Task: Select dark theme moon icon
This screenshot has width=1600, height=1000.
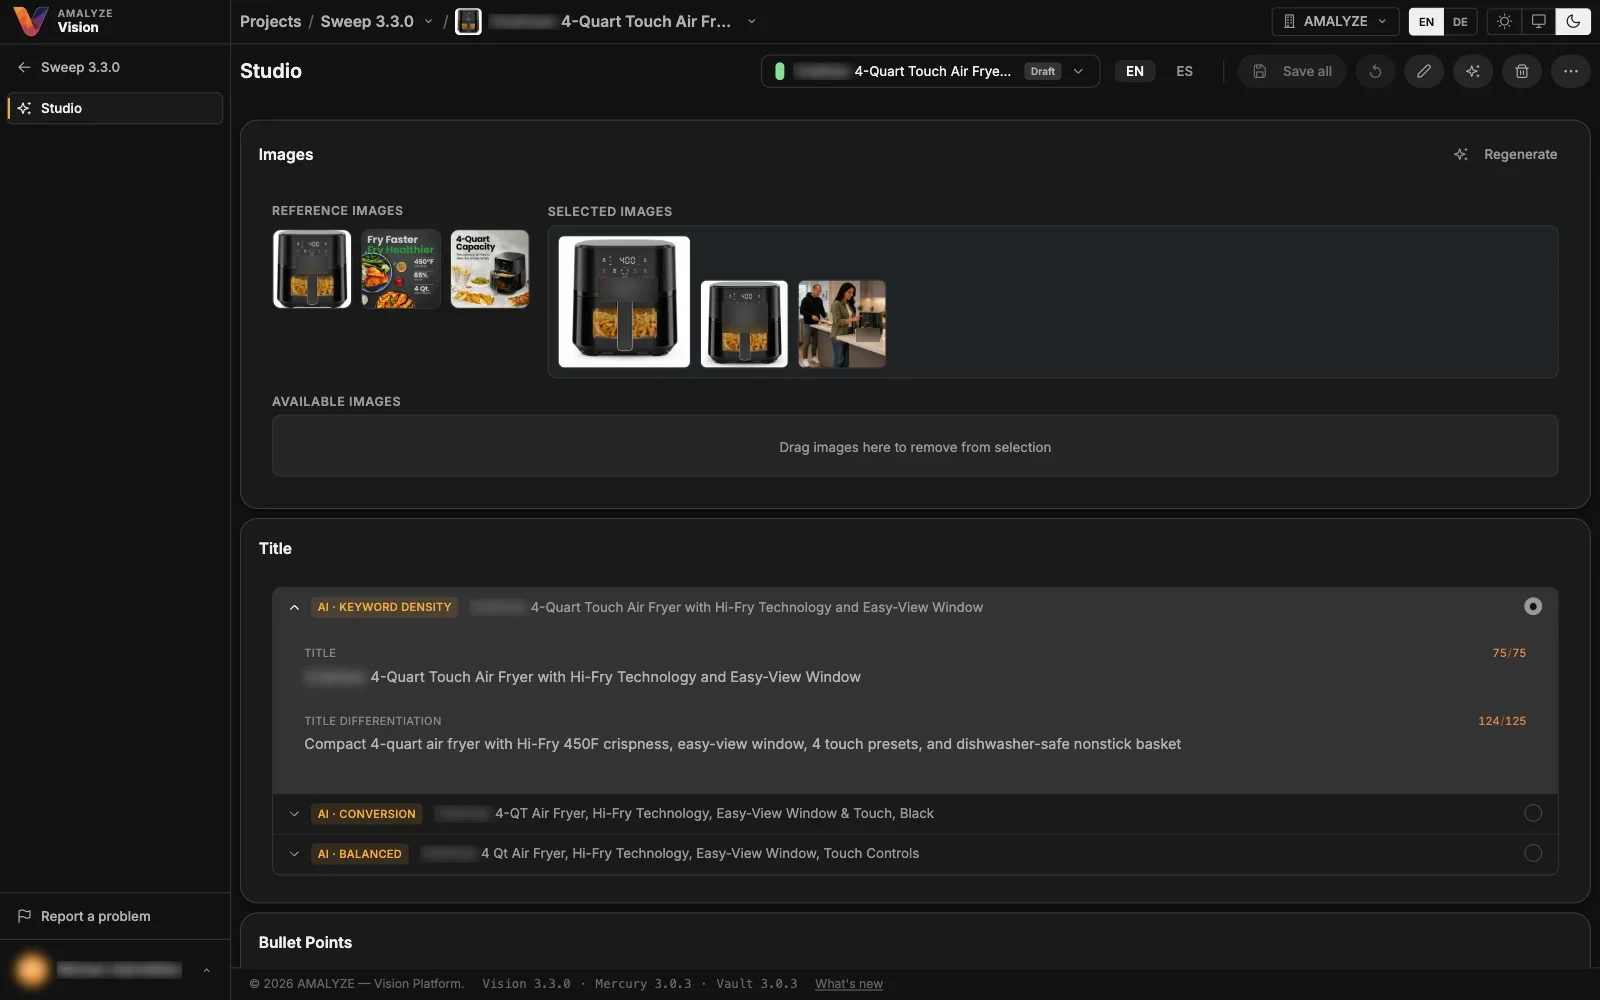Action: pyautogui.click(x=1573, y=21)
